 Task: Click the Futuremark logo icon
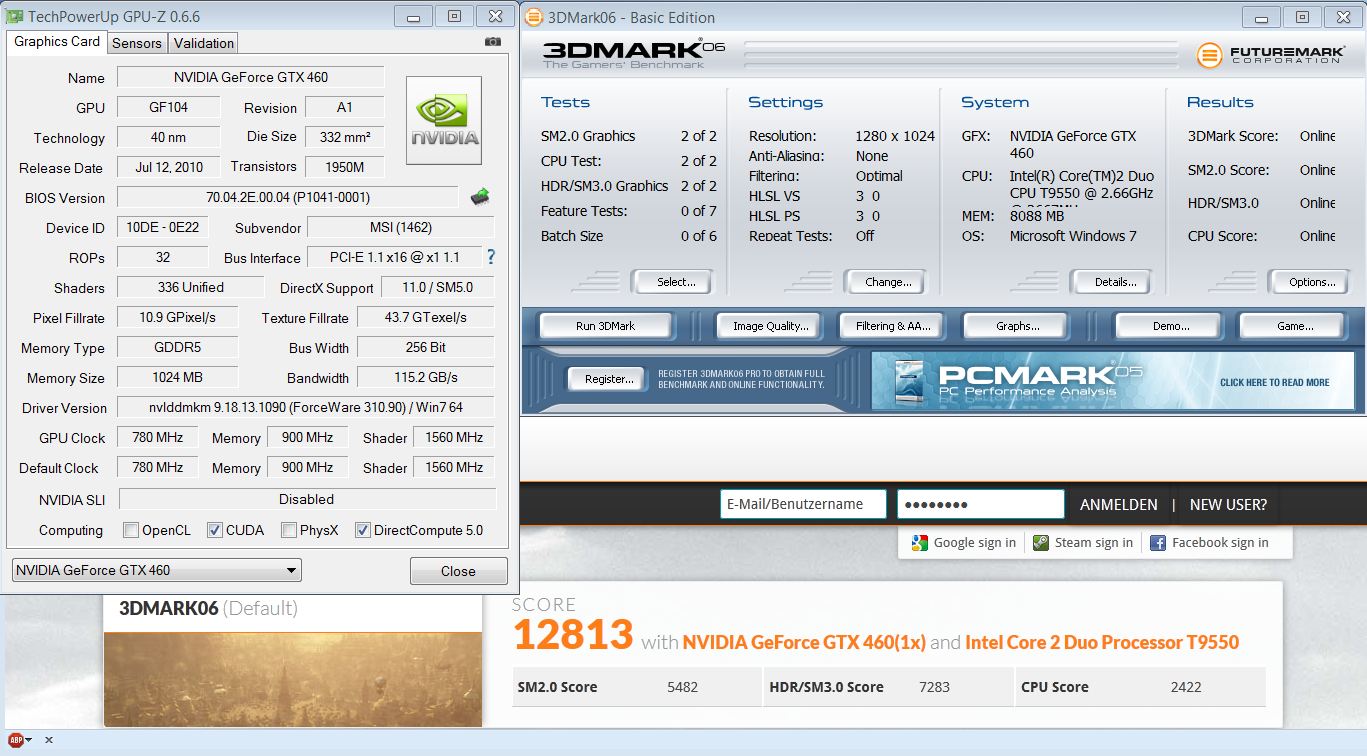(1209, 55)
